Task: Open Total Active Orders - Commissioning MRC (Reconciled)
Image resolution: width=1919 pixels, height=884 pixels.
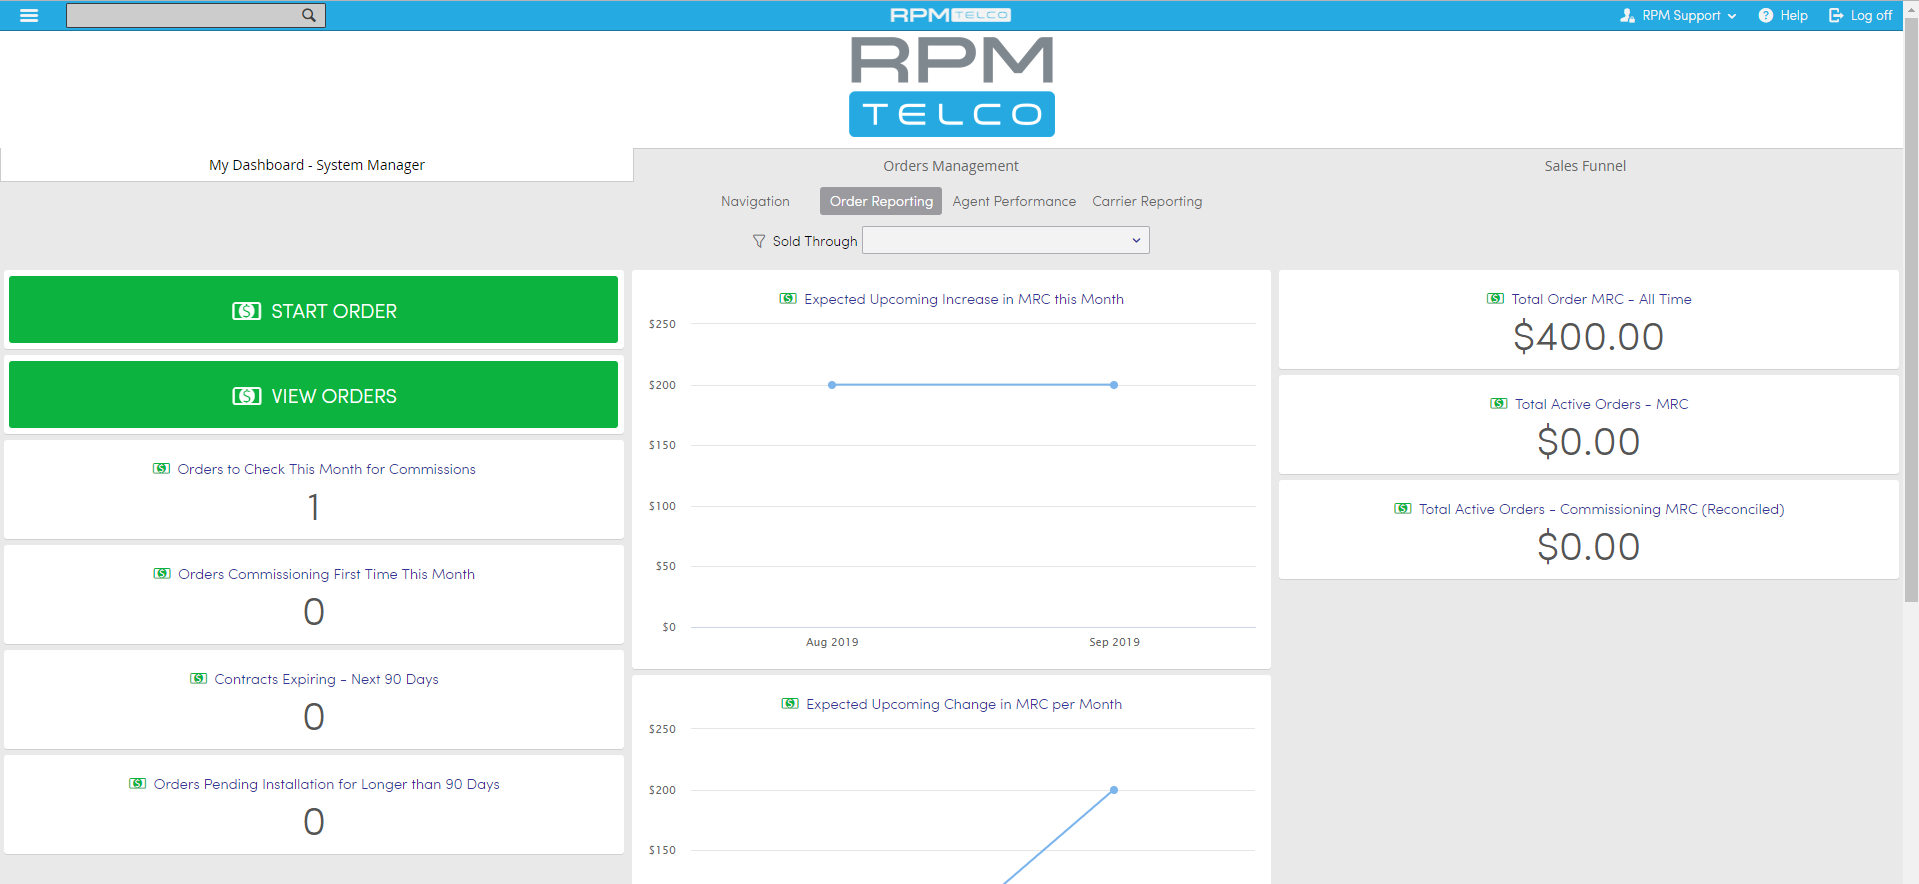Action: click(1601, 509)
